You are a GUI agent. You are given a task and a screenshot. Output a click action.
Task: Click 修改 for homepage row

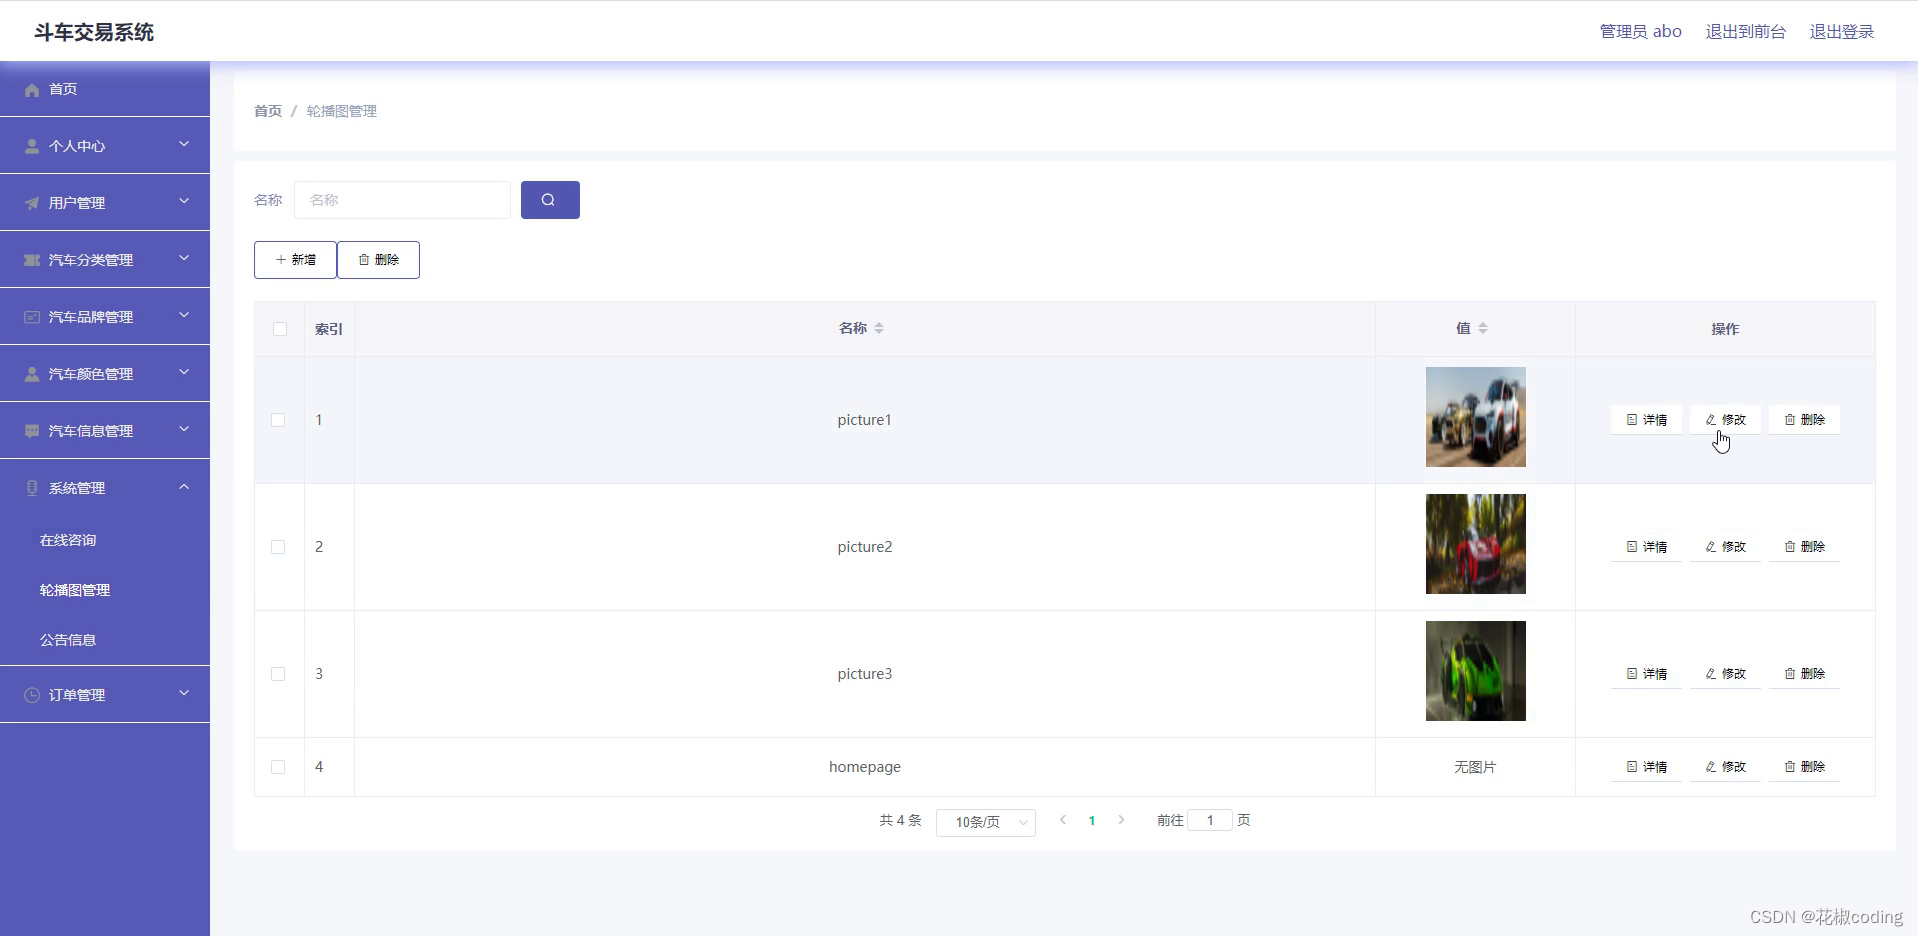[x=1725, y=767]
